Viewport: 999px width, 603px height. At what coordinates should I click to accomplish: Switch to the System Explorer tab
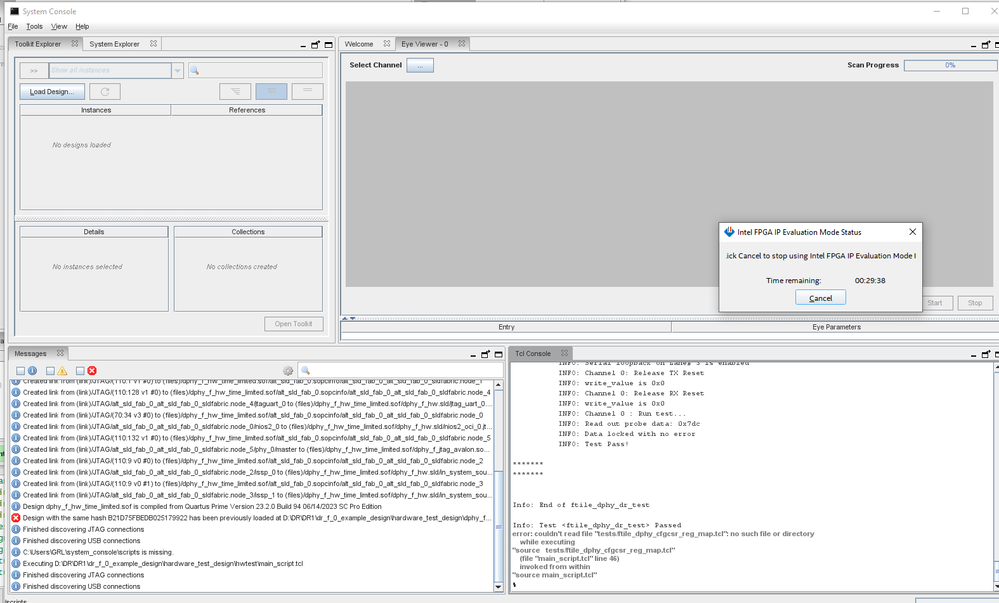click(x=115, y=44)
